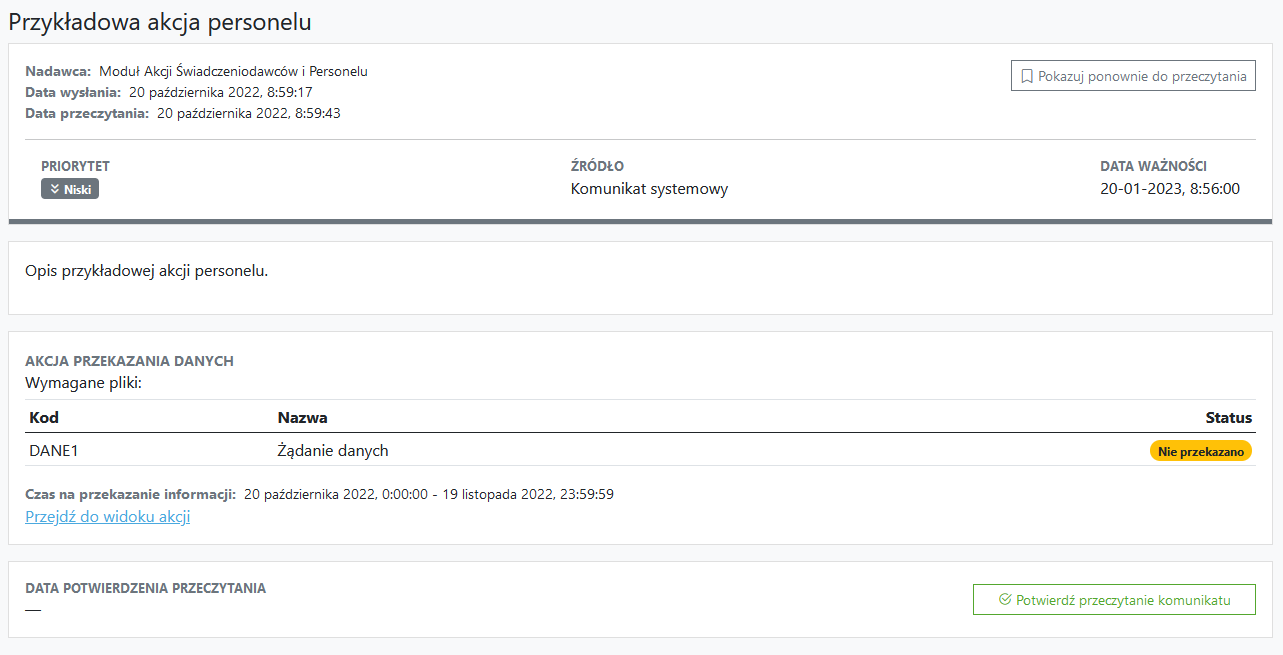Click the yellow Nie przekazano status badge
The height and width of the screenshot is (655, 1283).
1200,451
